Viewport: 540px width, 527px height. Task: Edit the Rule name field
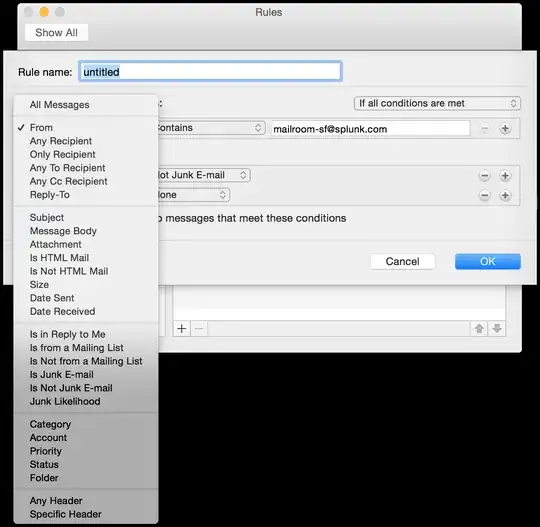(210, 72)
